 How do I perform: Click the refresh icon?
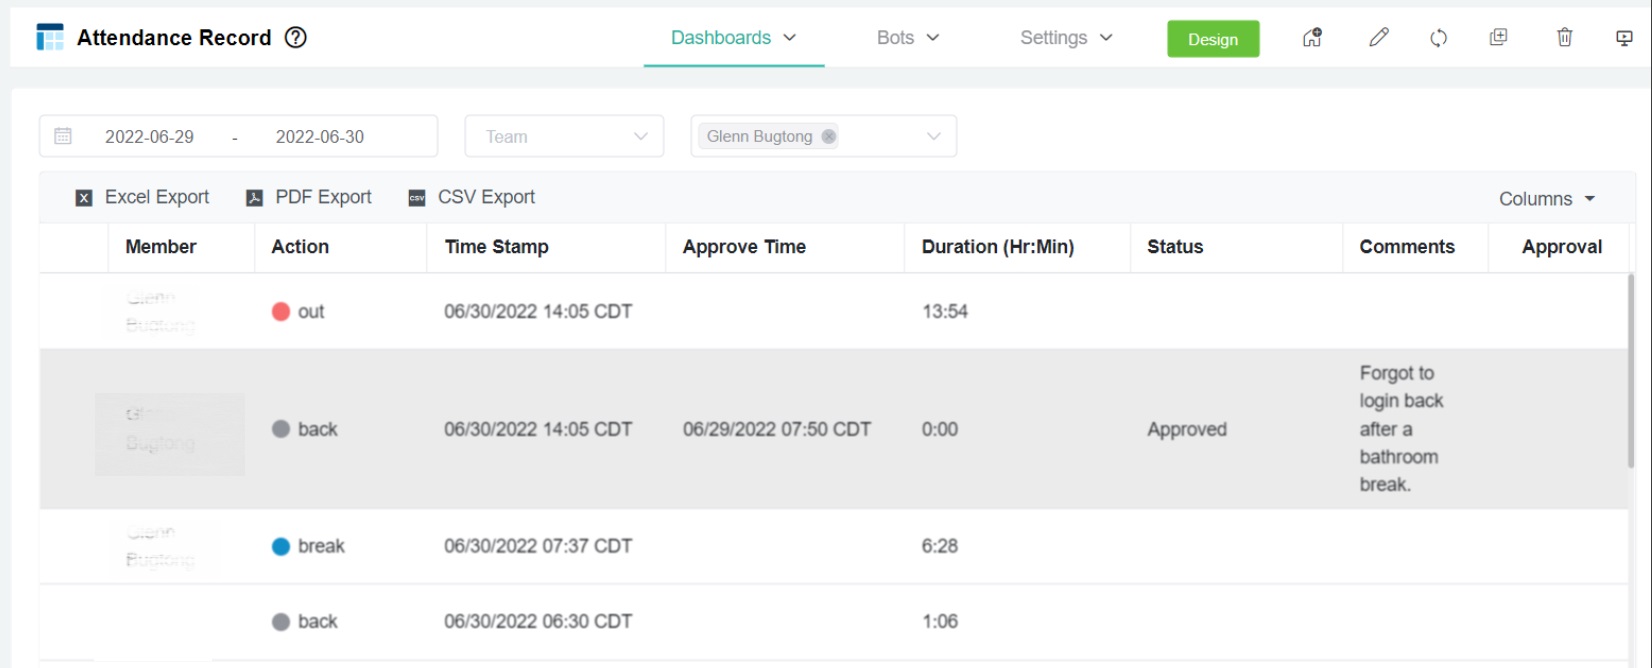[1438, 38]
